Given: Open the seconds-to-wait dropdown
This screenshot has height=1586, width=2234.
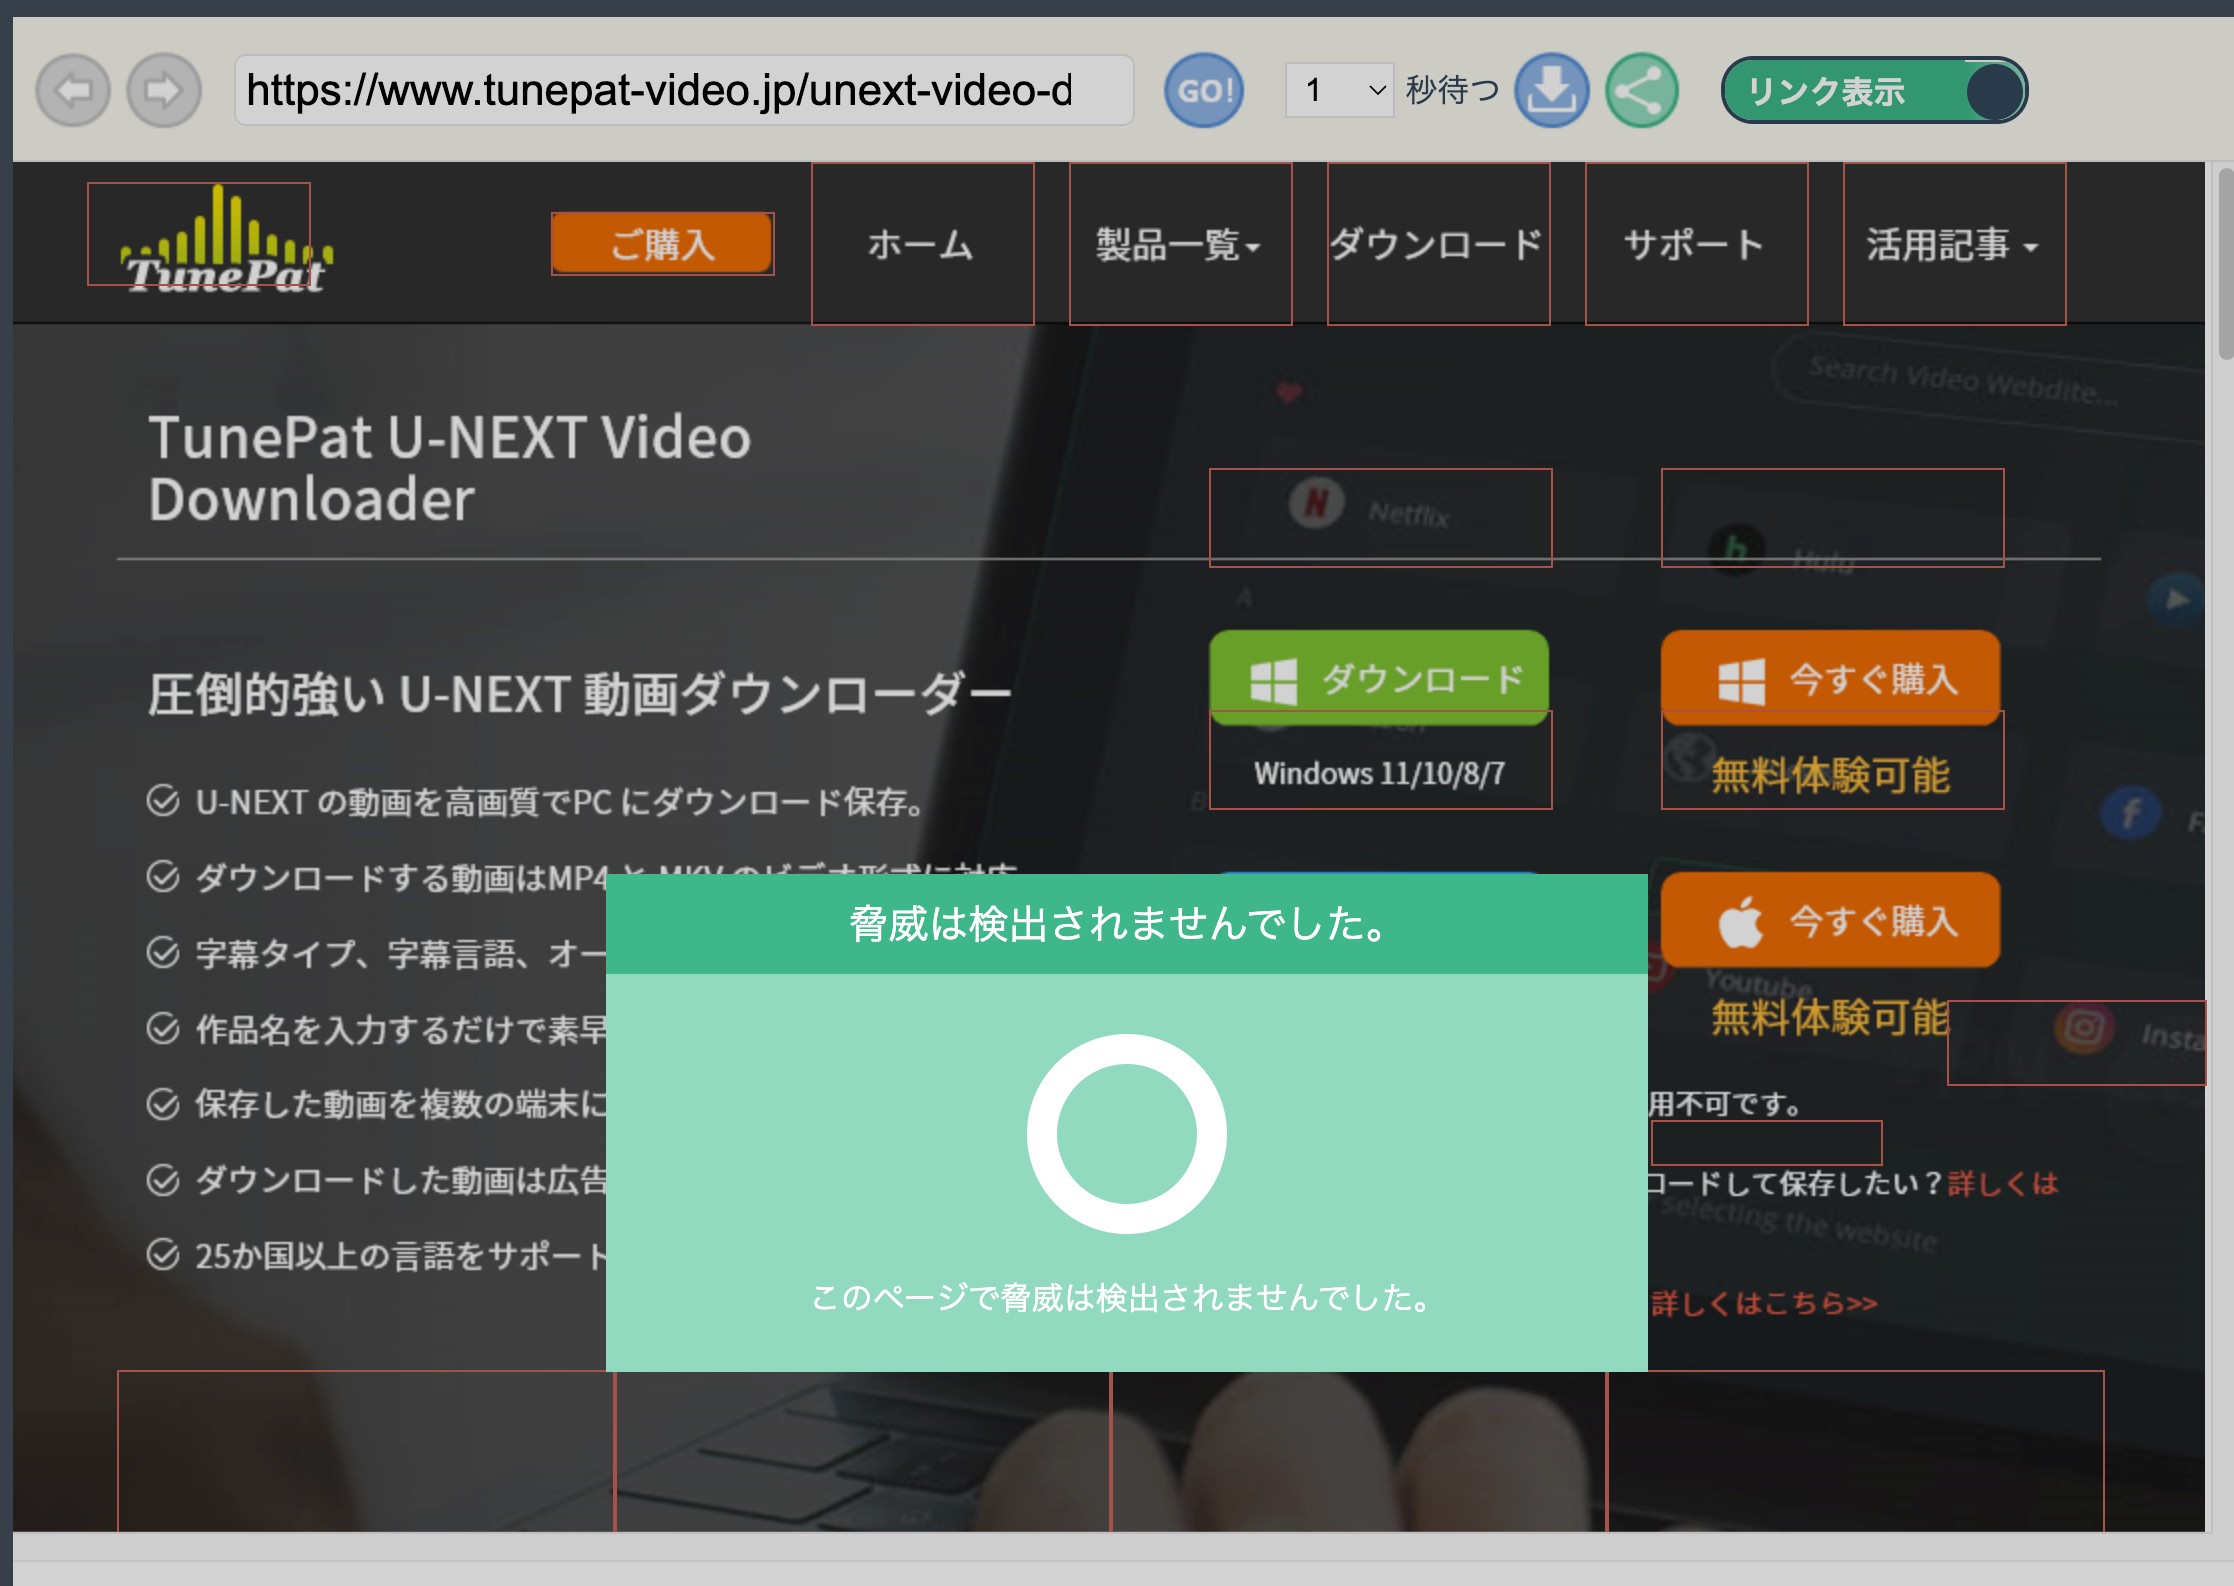Looking at the screenshot, I should pos(1340,91).
